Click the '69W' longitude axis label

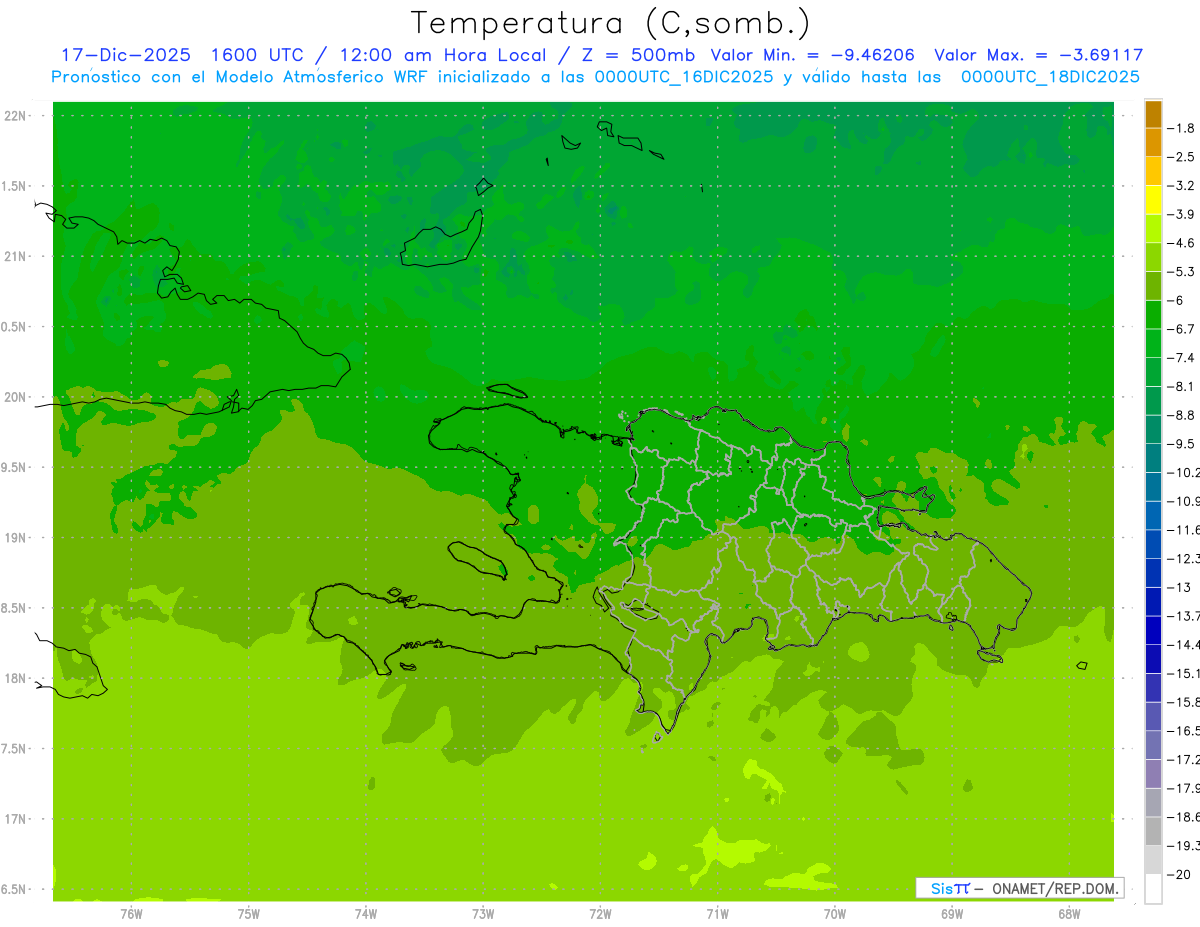pos(952,913)
